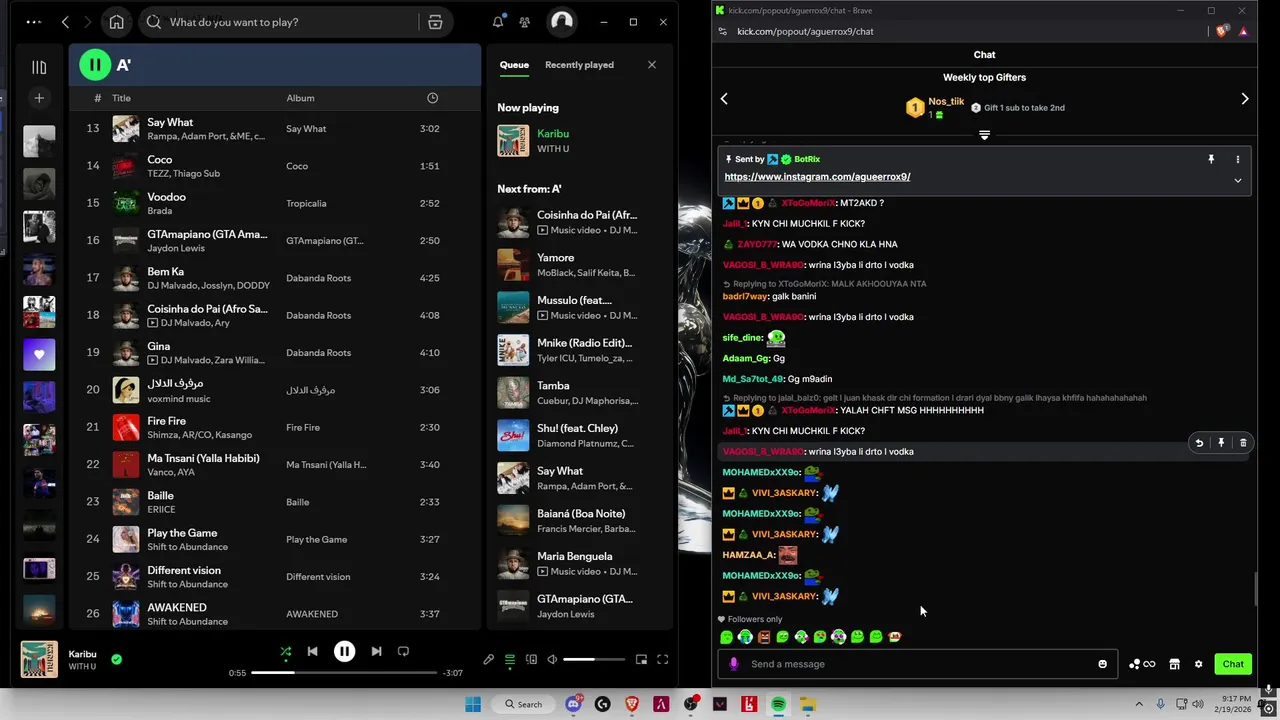Screen dimensions: 1280x720
Task: Select the Queue tab
Action: pos(514,65)
